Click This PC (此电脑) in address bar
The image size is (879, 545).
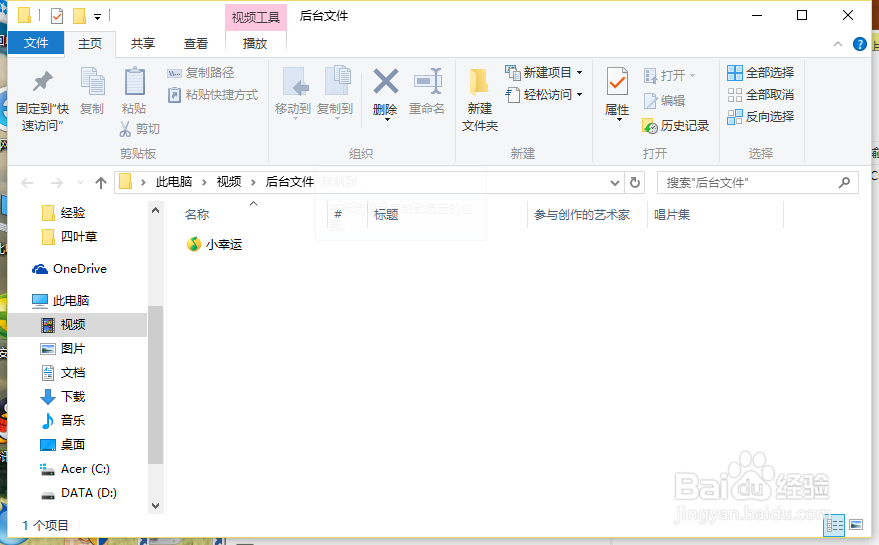click(x=174, y=182)
